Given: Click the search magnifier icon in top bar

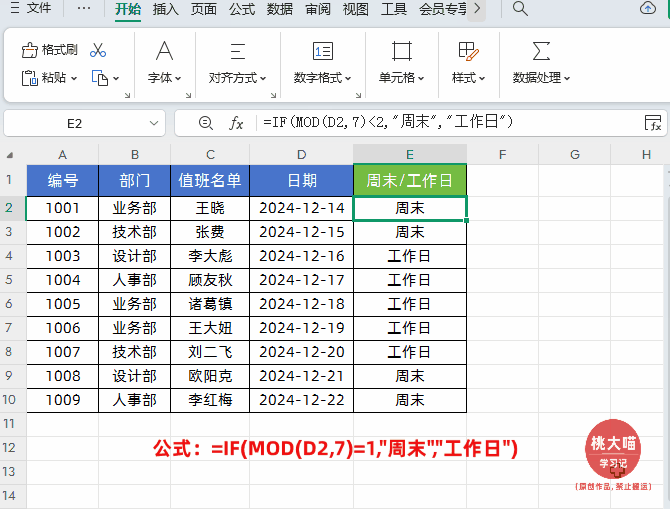Looking at the screenshot, I should point(520,9).
